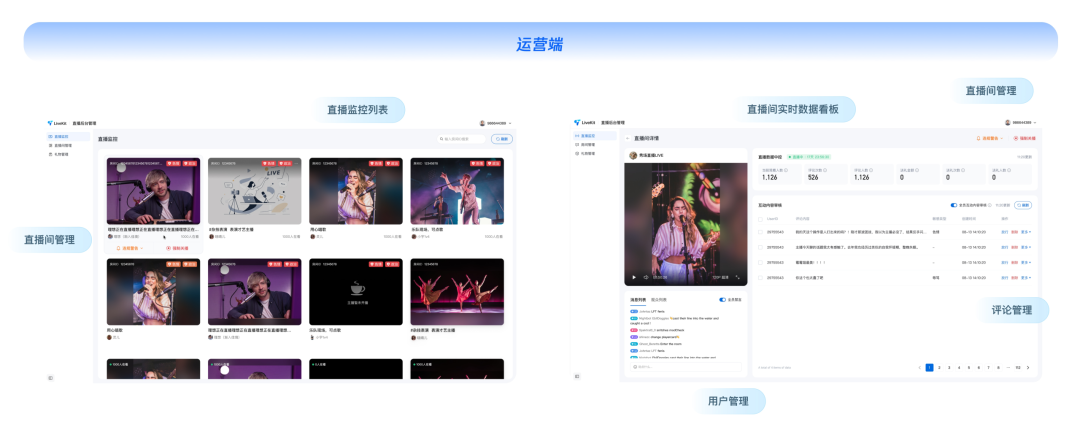Open the LIVE illustration stream card
Viewport: 1080px width, 435px height.
[x=255, y=191]
